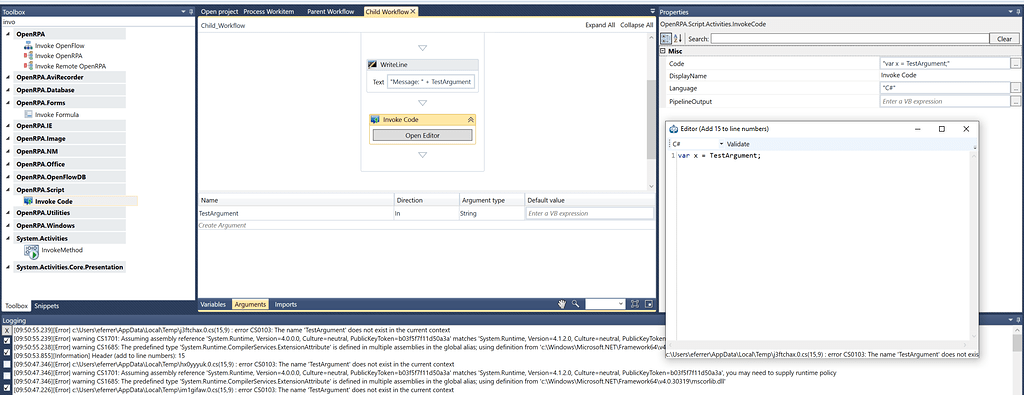Close the Child Workflow tab
The image size is (1024, 395).
click(413, 11)
